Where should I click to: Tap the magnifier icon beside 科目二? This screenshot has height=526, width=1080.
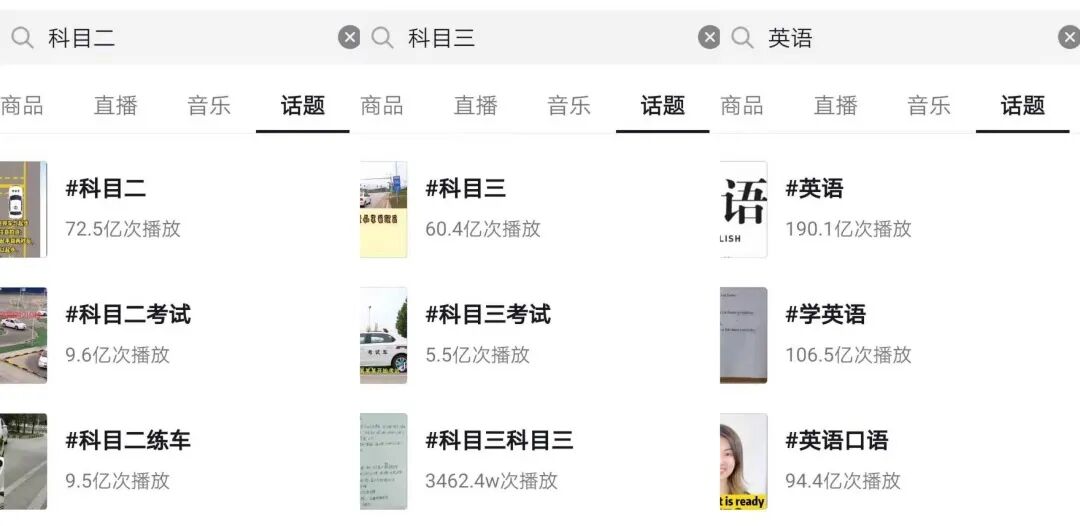[x=22, y=37]
